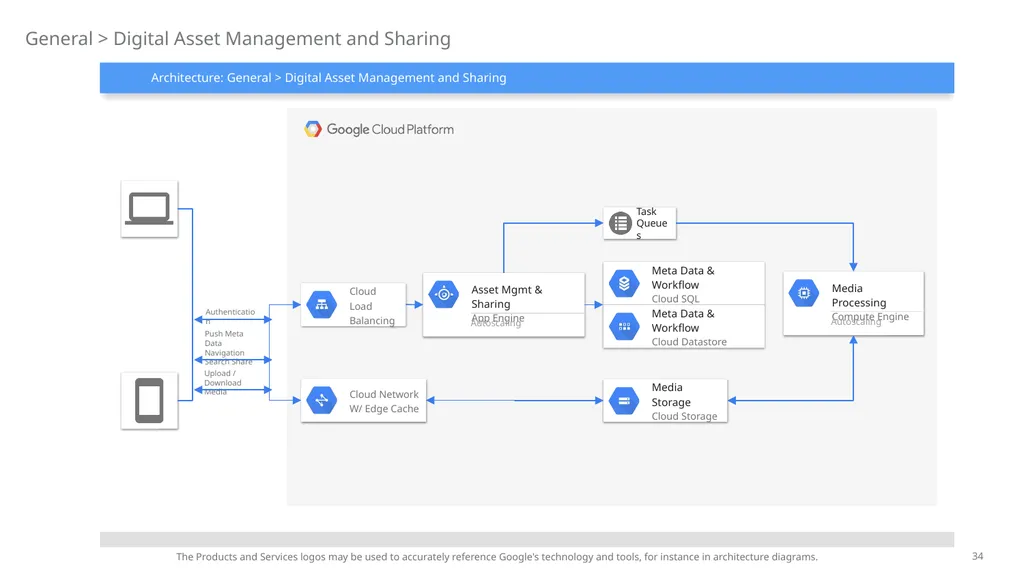Screen dimensions: 1024x576
Task: Click the Google Cloud Platform text
Action: coord(390,129)
